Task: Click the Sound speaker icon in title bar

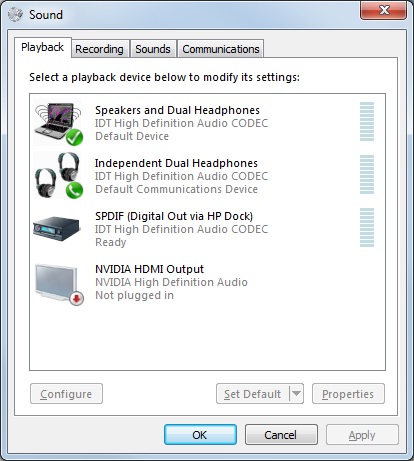Action: pyautogui.click(x=15, y=14)
